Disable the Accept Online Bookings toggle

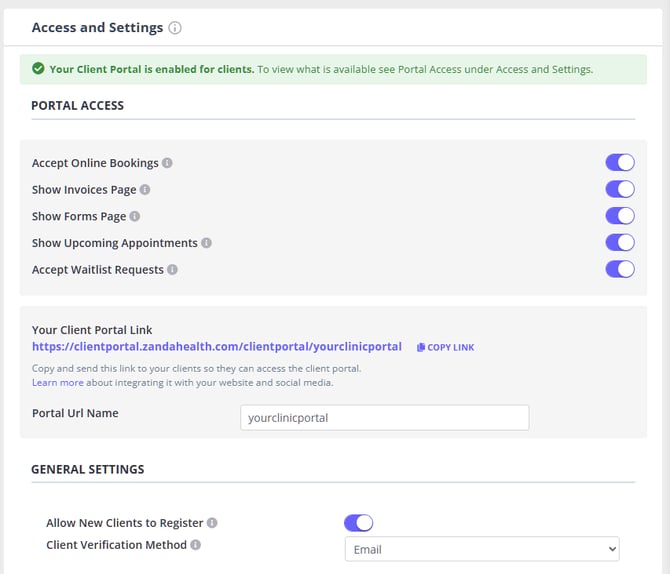pyautogui.click(x=619, y=163)
